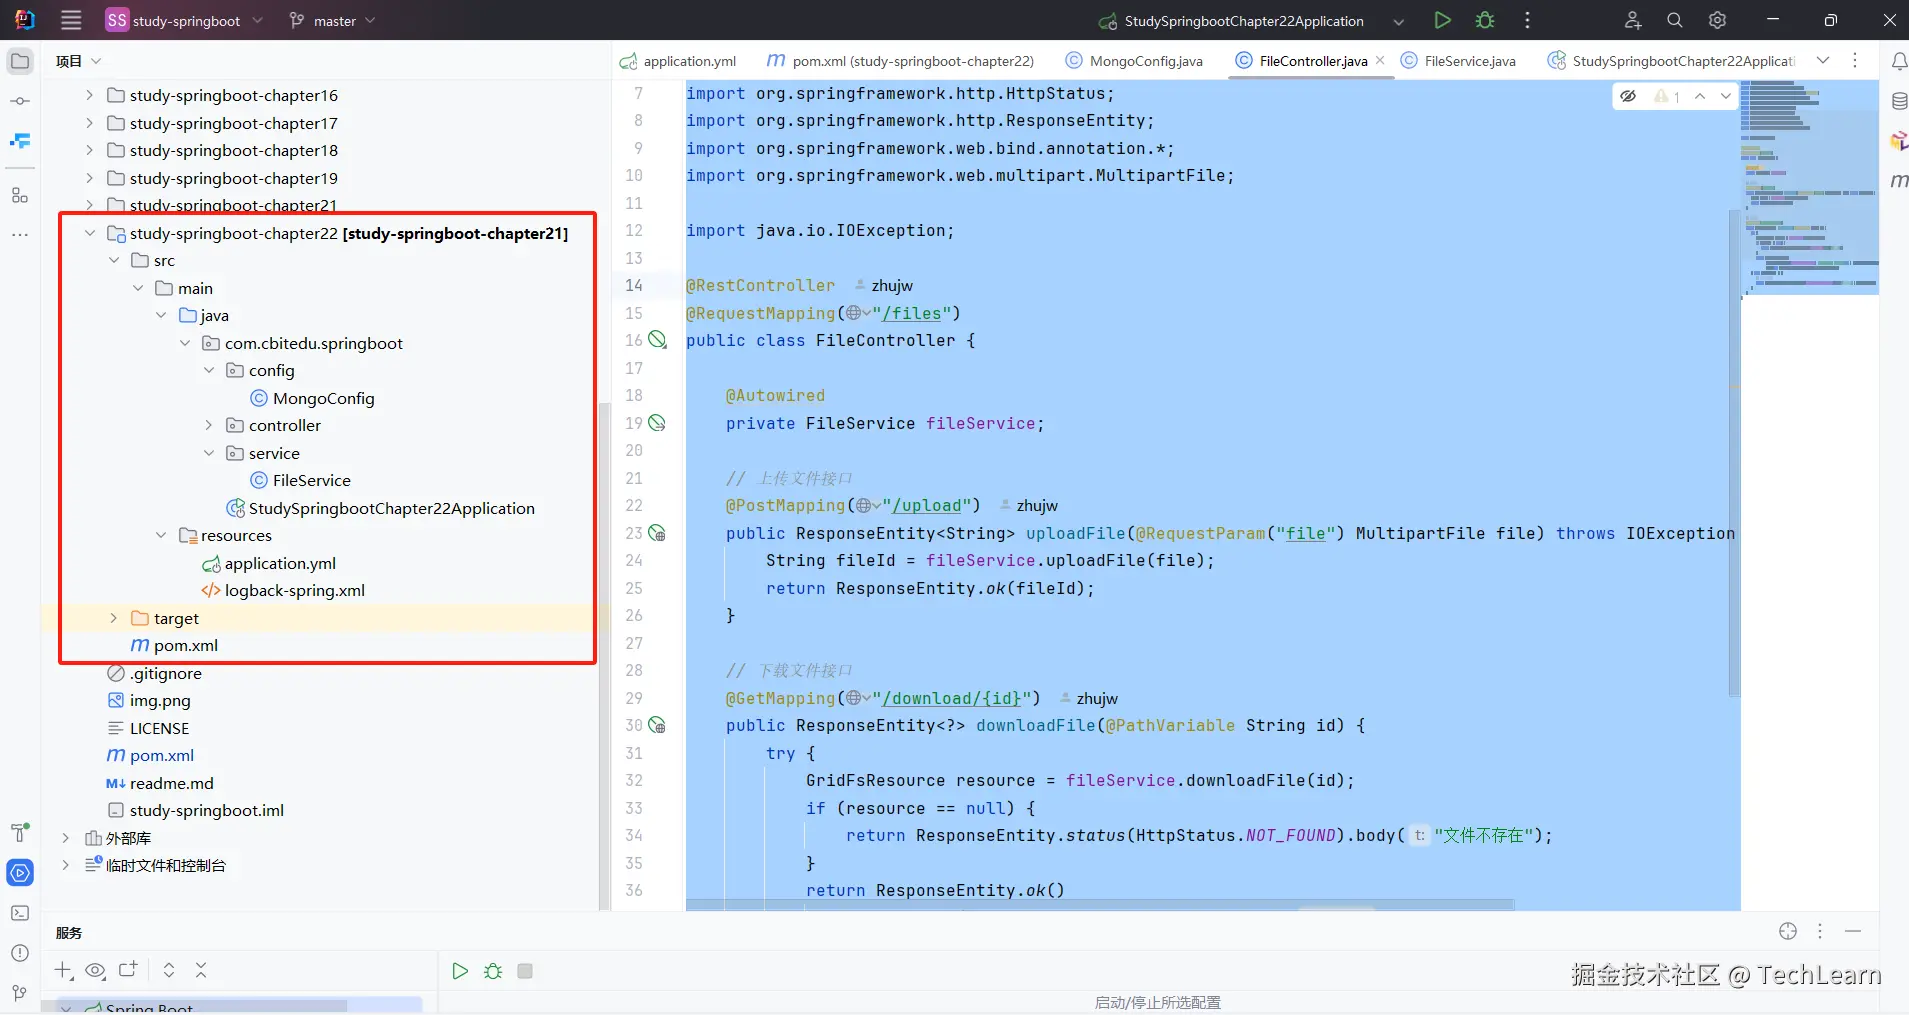The image size is (1909, 1015).
Task: Open the study-springboot project selector
Action: point(184,20)
